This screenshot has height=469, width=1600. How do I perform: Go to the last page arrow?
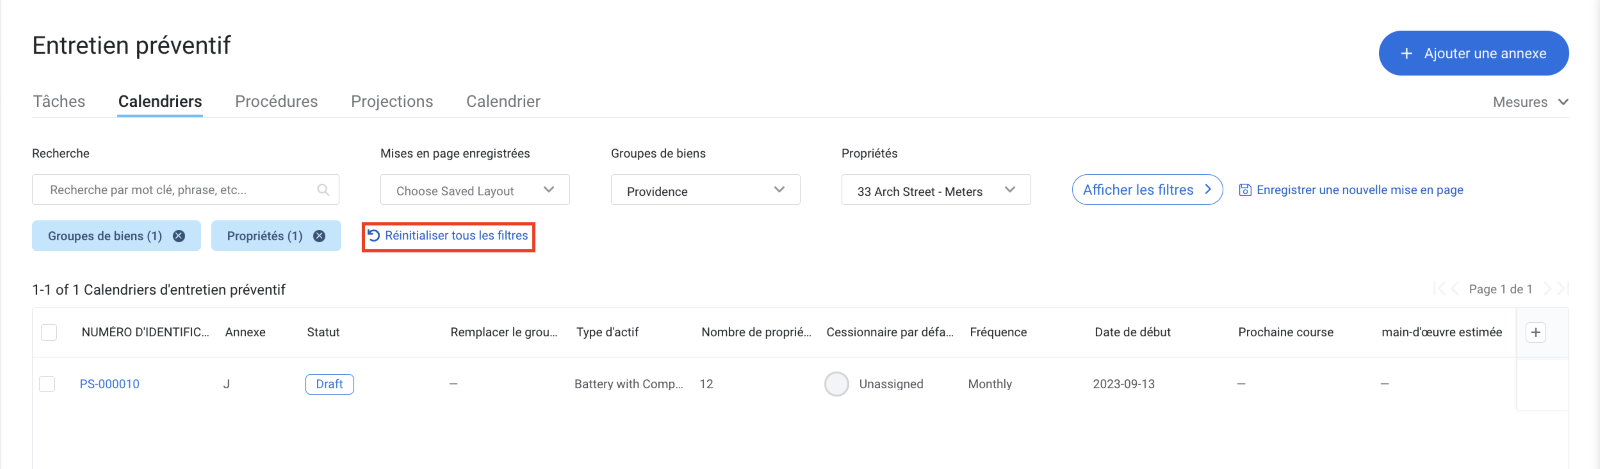pos(1562,289)
